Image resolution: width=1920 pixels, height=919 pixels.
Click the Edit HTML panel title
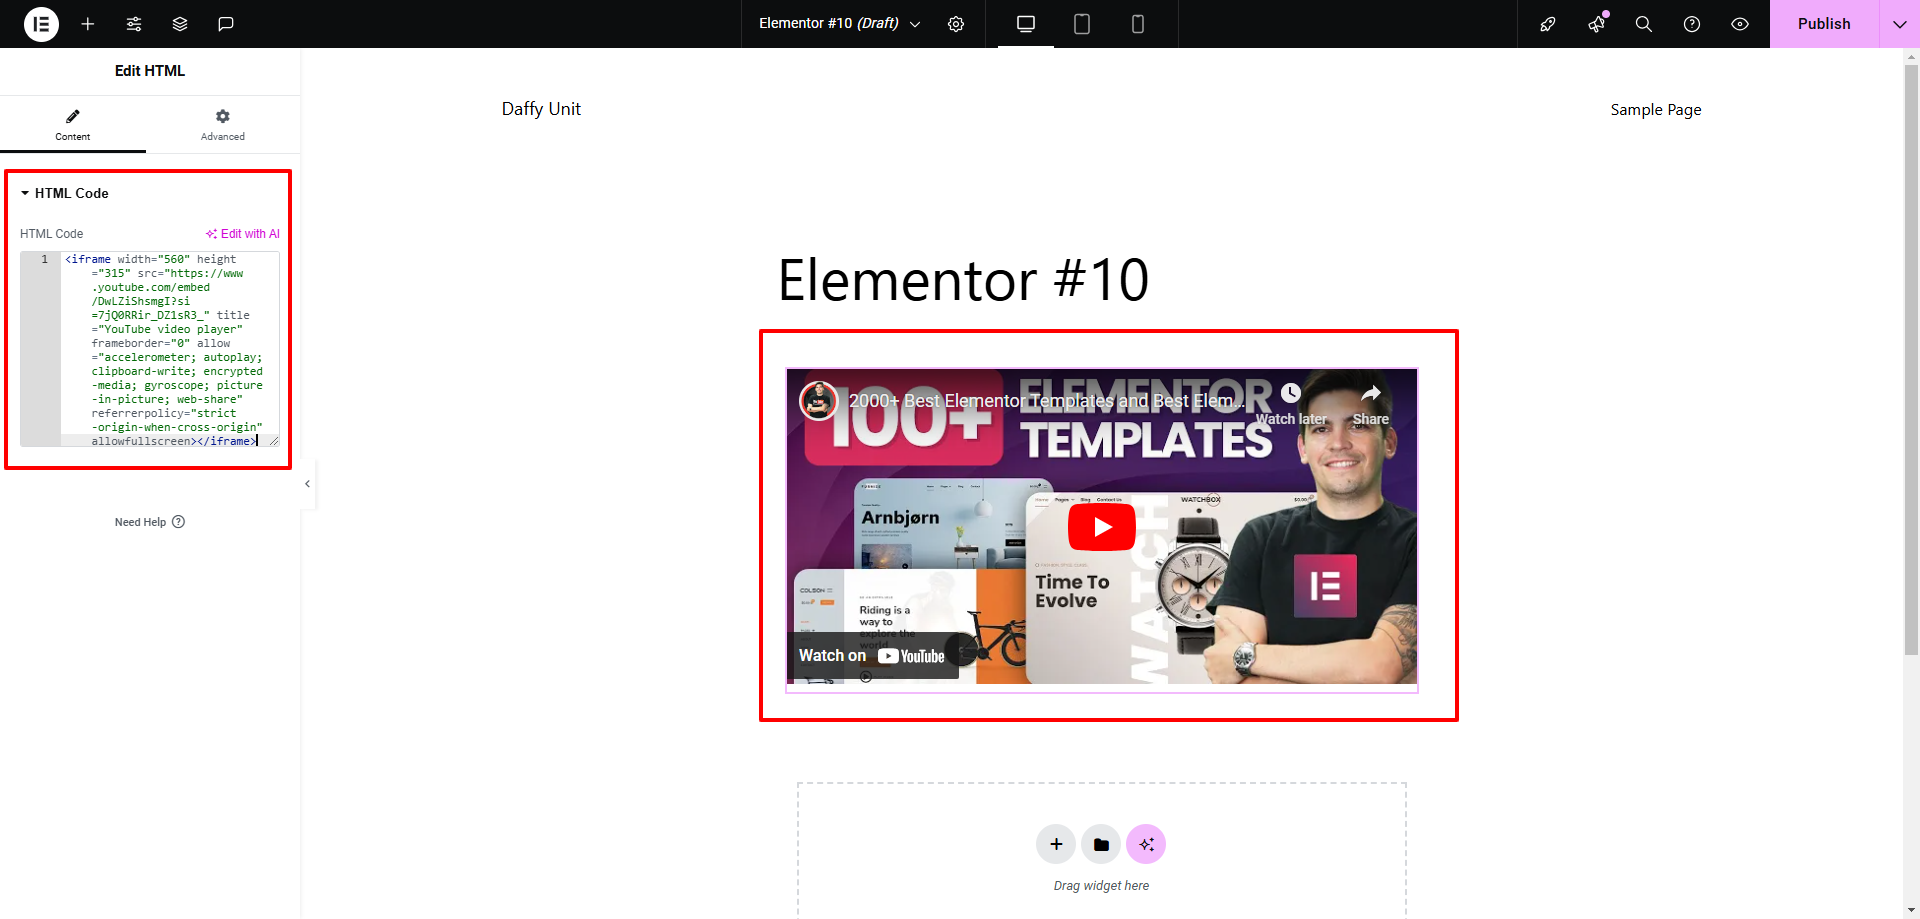pos(150,71)
